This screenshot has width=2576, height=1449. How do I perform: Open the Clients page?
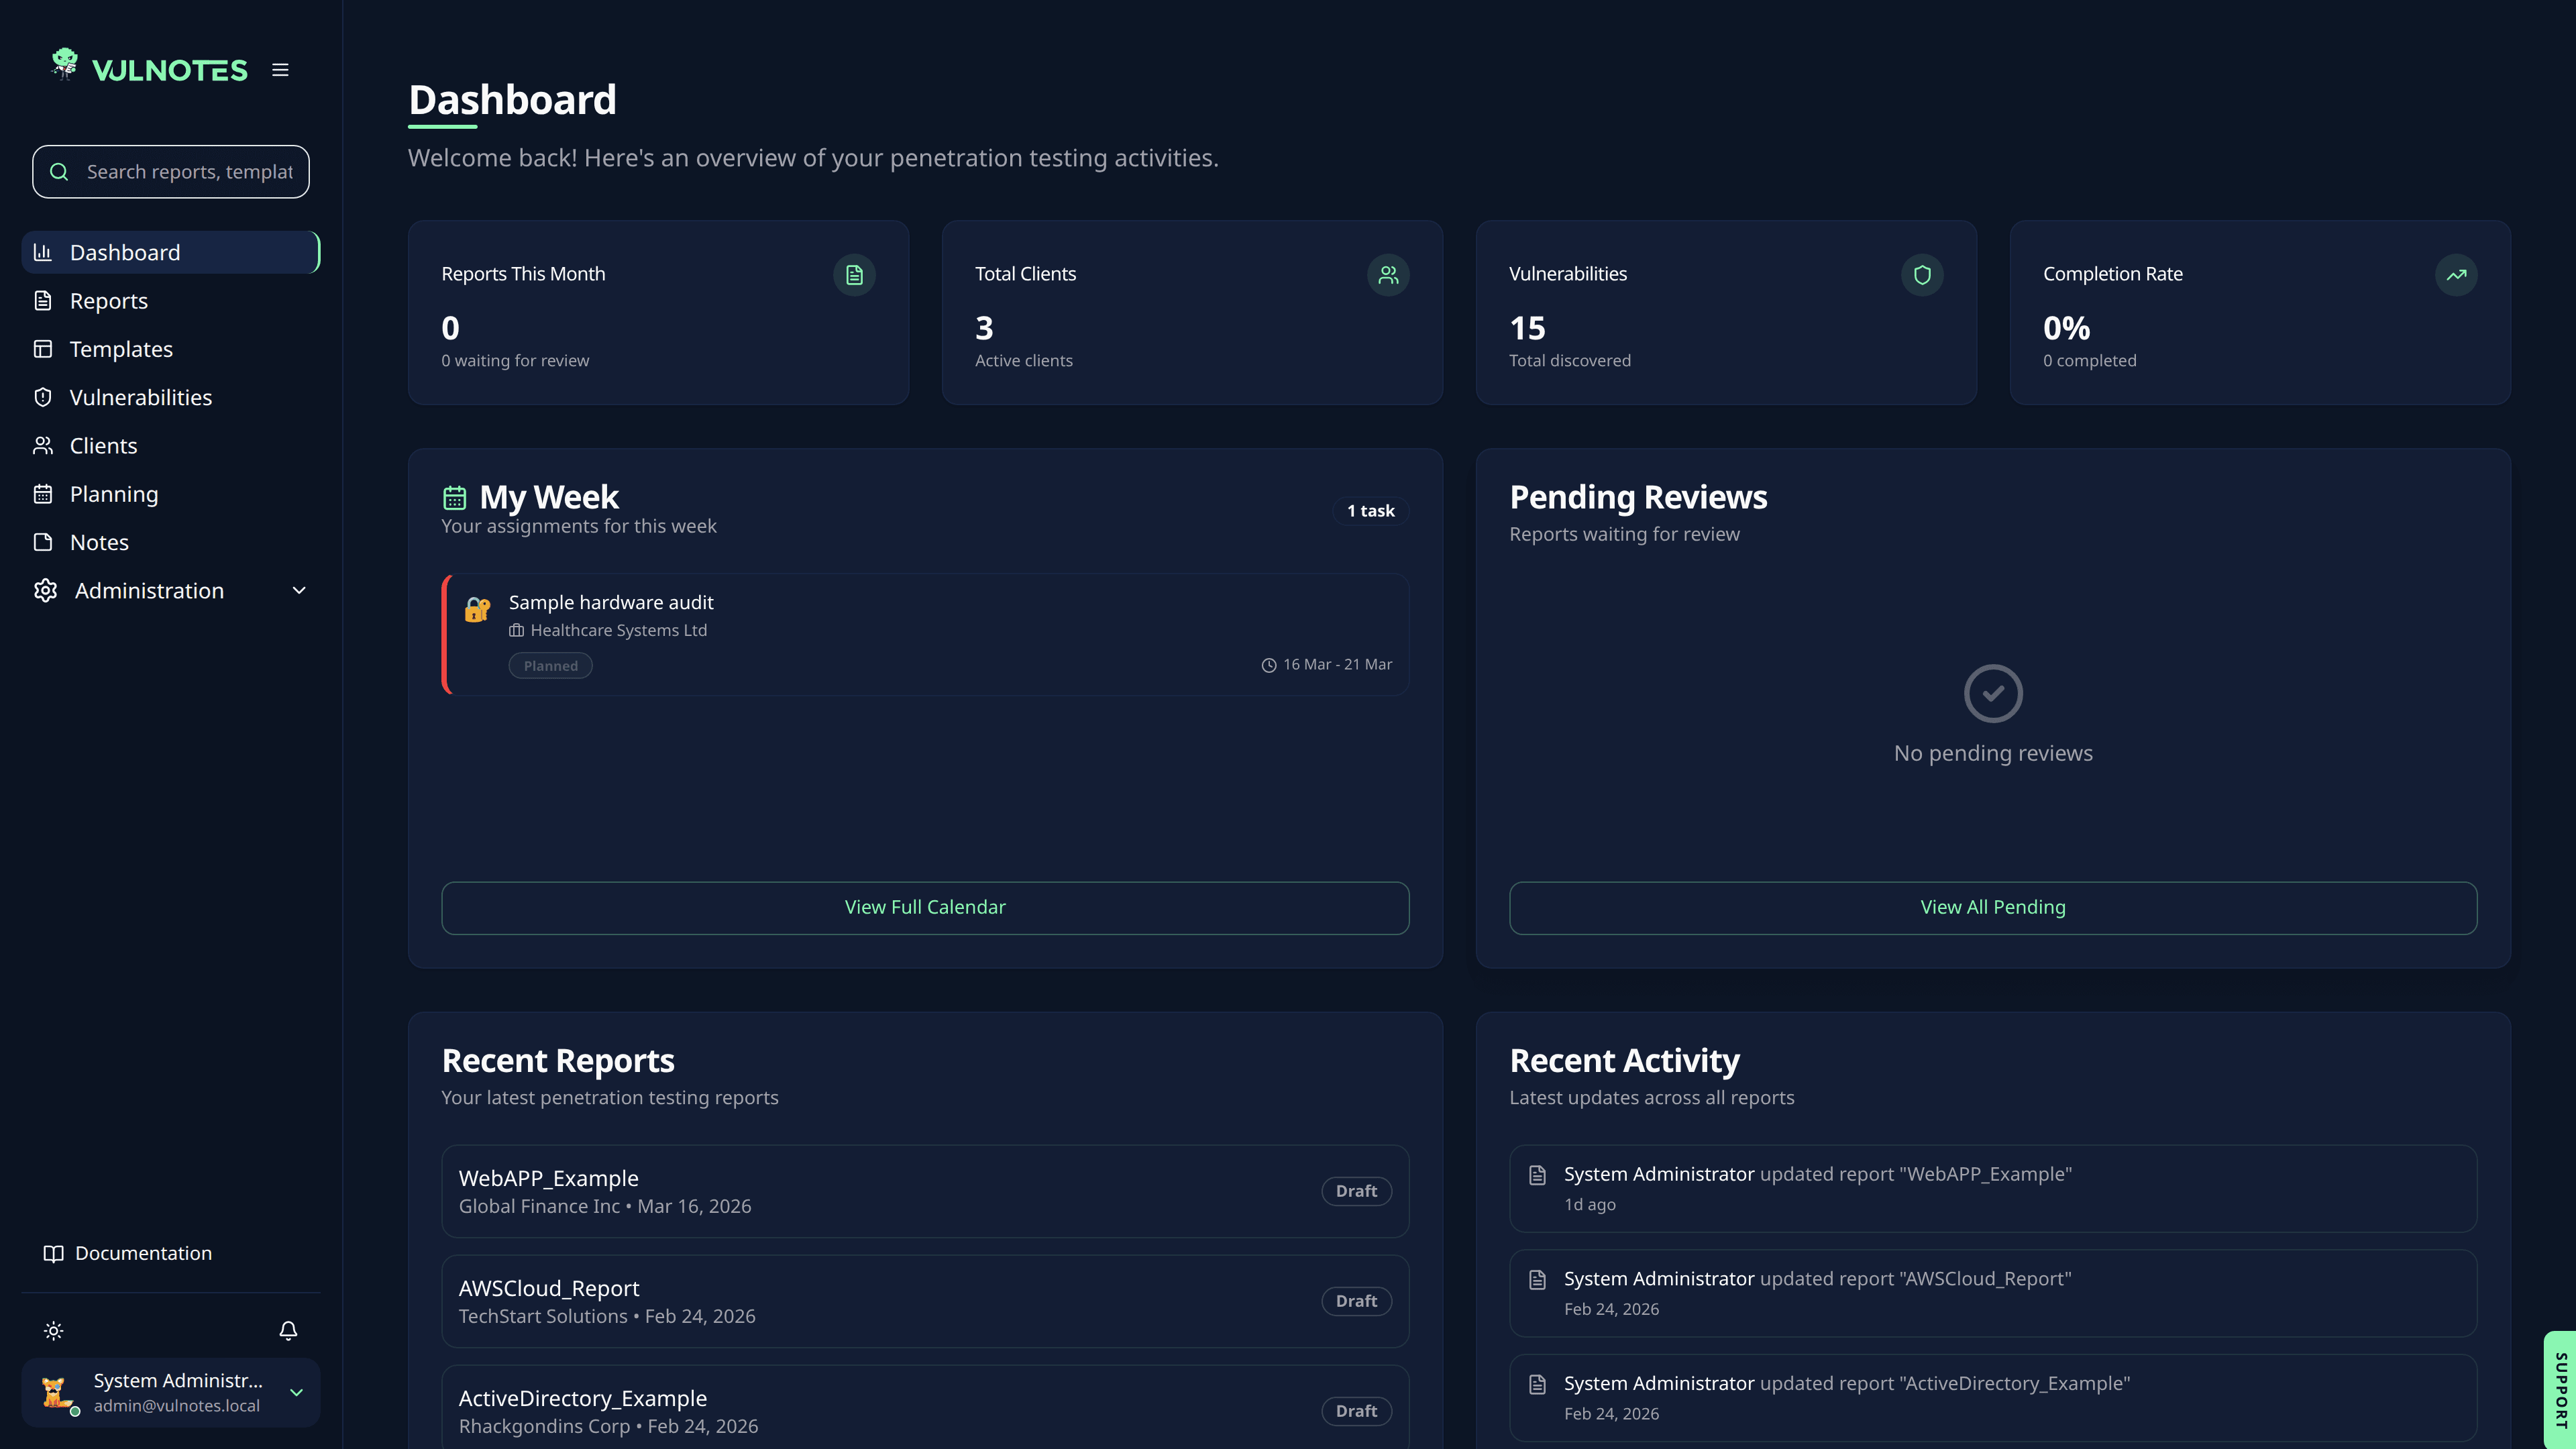(x=171, y=446)
